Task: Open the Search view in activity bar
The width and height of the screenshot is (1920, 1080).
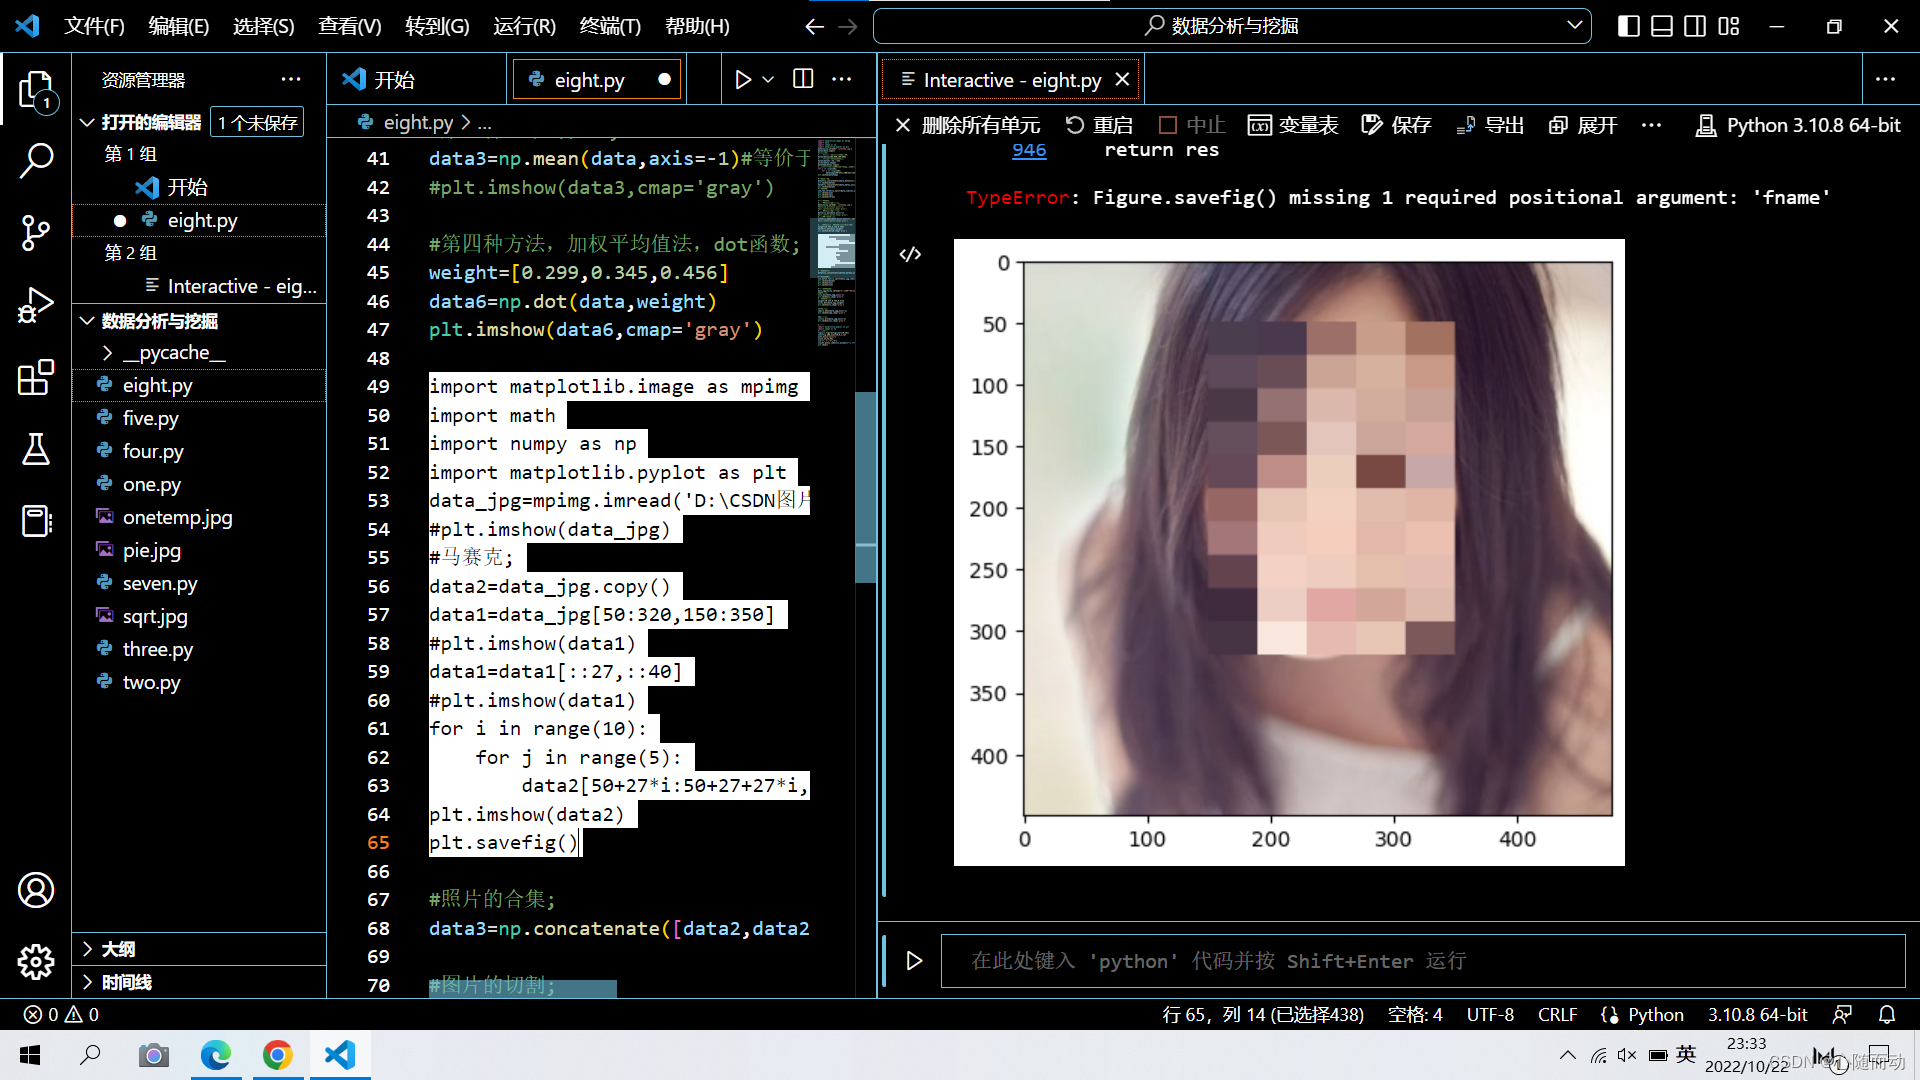Action: pyautogui.click(x=36, y=160)
